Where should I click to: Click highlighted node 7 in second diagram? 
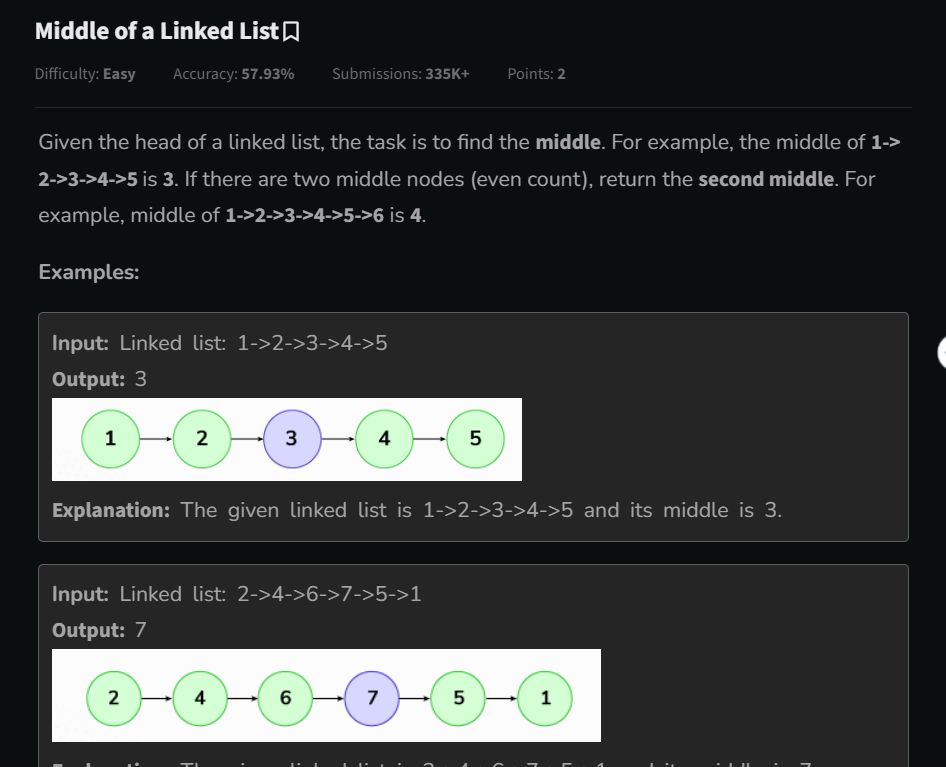coord(372,698)
